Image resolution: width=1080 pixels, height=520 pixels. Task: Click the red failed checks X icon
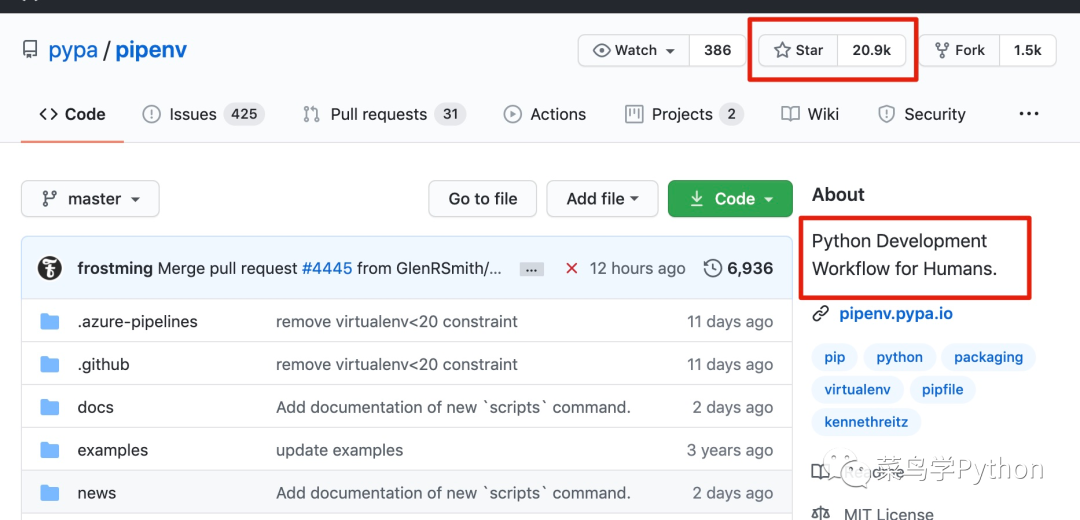[x=571, y=269]
